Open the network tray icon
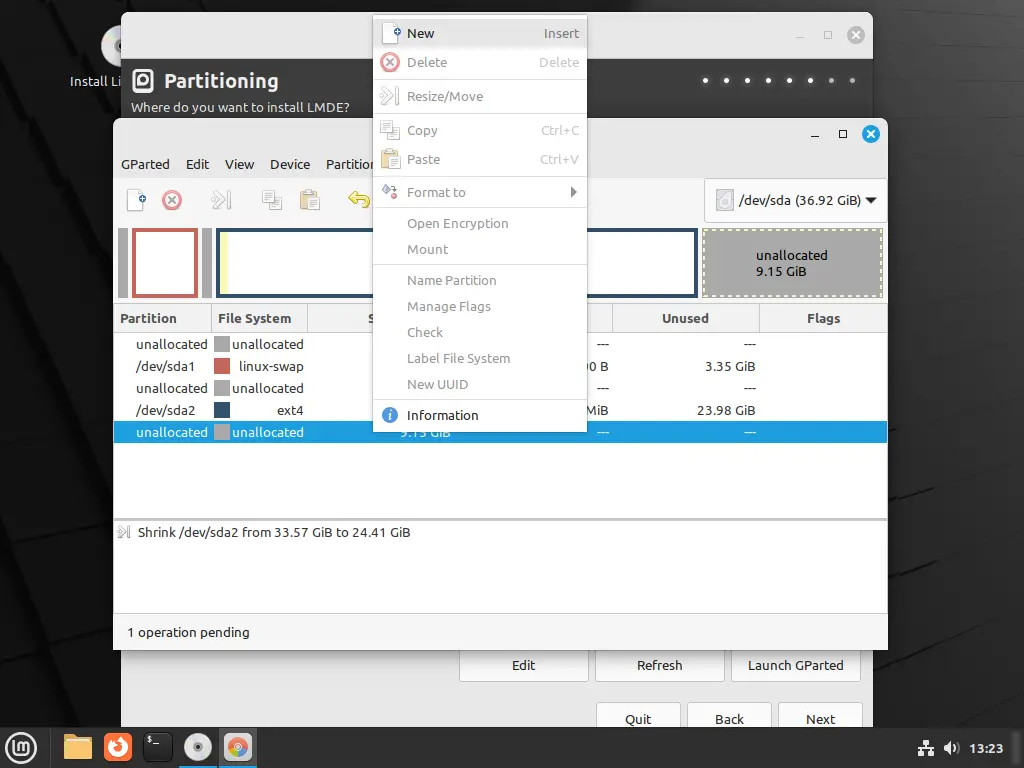The image size is (1024, 768). coord(925,748)
